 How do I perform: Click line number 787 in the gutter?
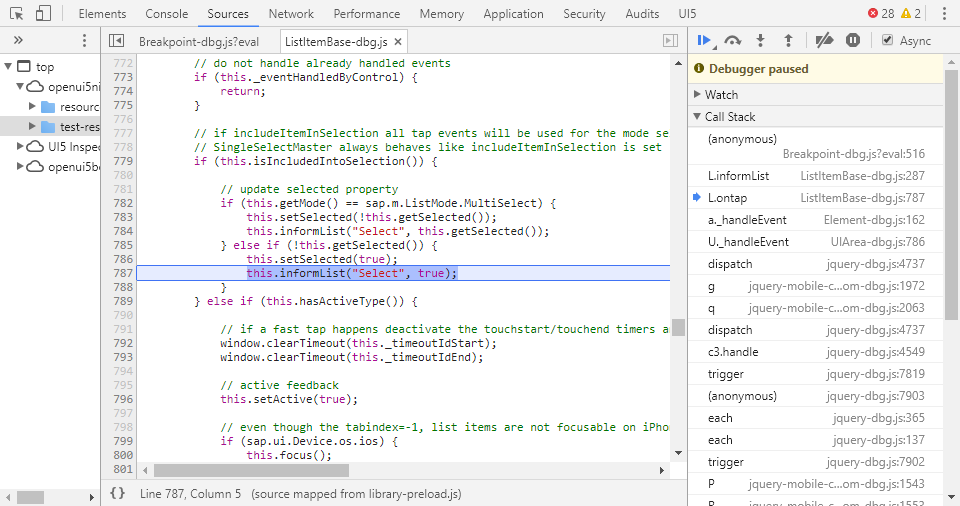click(x=123, y=273)
